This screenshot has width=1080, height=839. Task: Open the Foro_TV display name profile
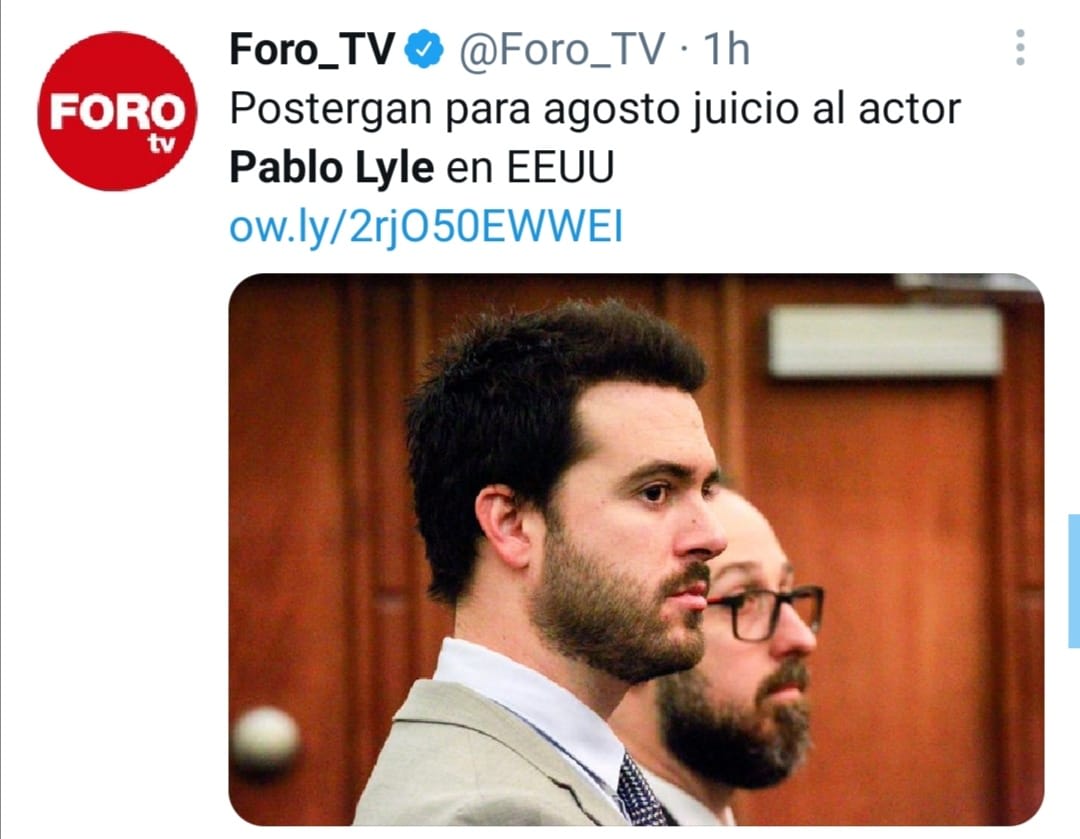(312, 50)
